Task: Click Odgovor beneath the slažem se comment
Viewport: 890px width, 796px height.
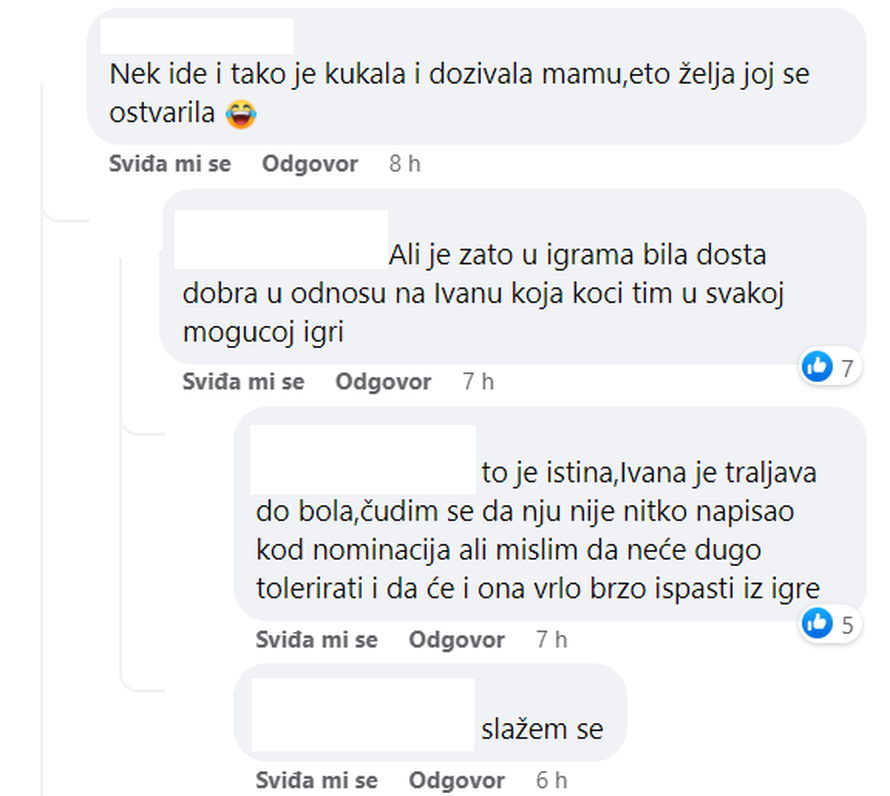Action: 456,780
